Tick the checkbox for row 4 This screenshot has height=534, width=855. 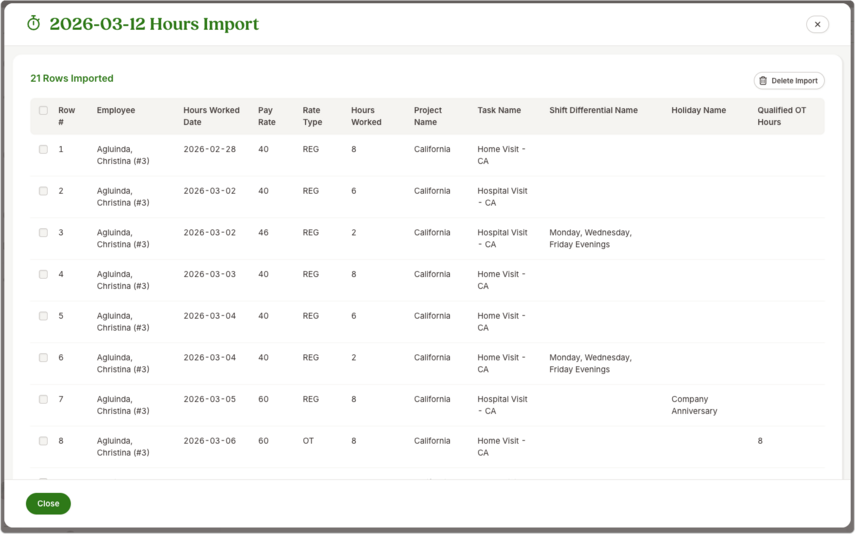(x=43, y=274)
